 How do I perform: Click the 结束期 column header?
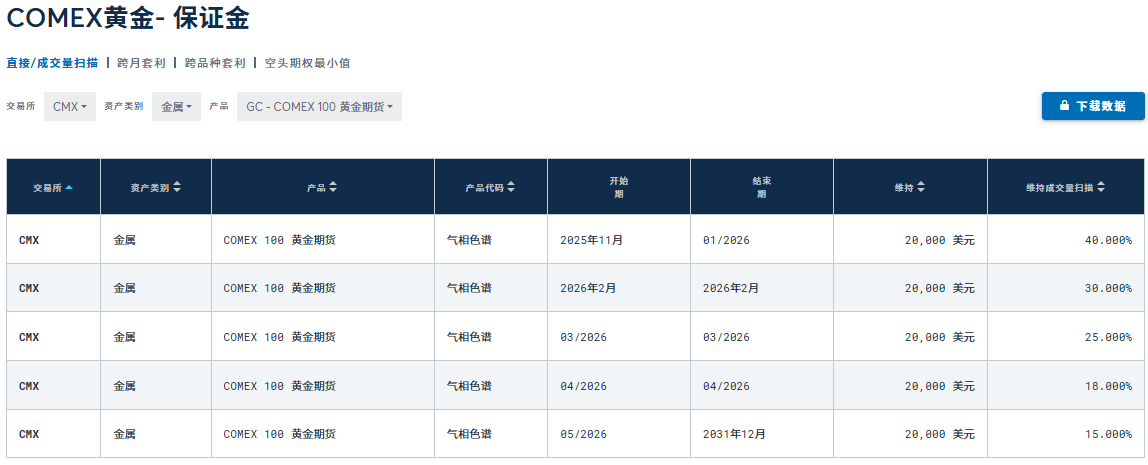click(761, 187)
